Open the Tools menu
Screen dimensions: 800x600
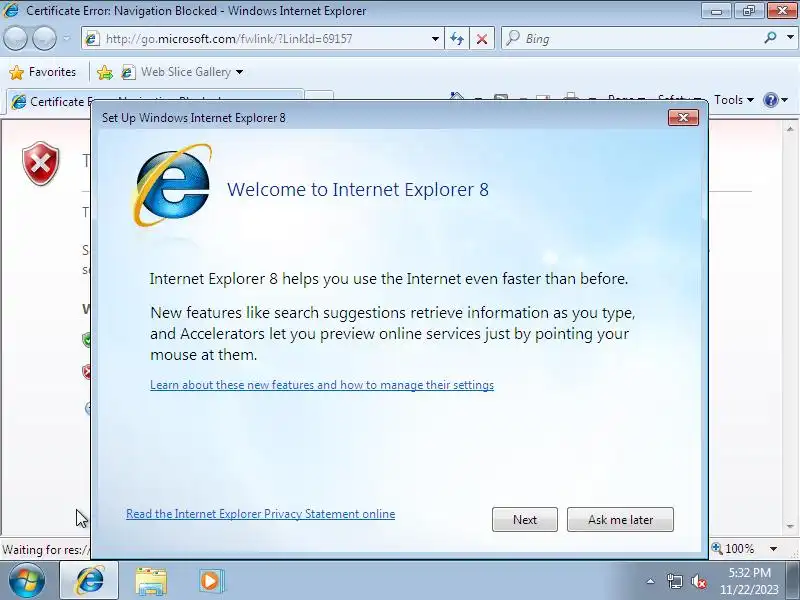(734, 100)
